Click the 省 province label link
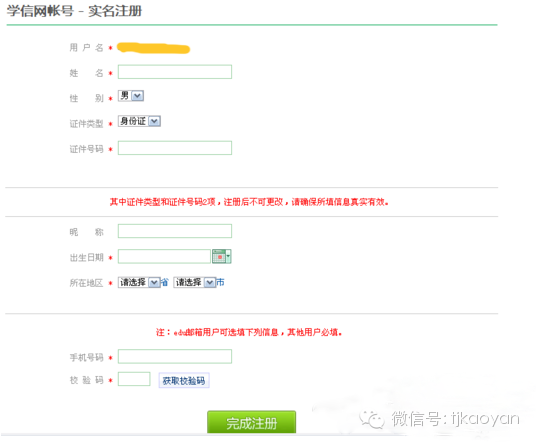 (x=165, y=282)
